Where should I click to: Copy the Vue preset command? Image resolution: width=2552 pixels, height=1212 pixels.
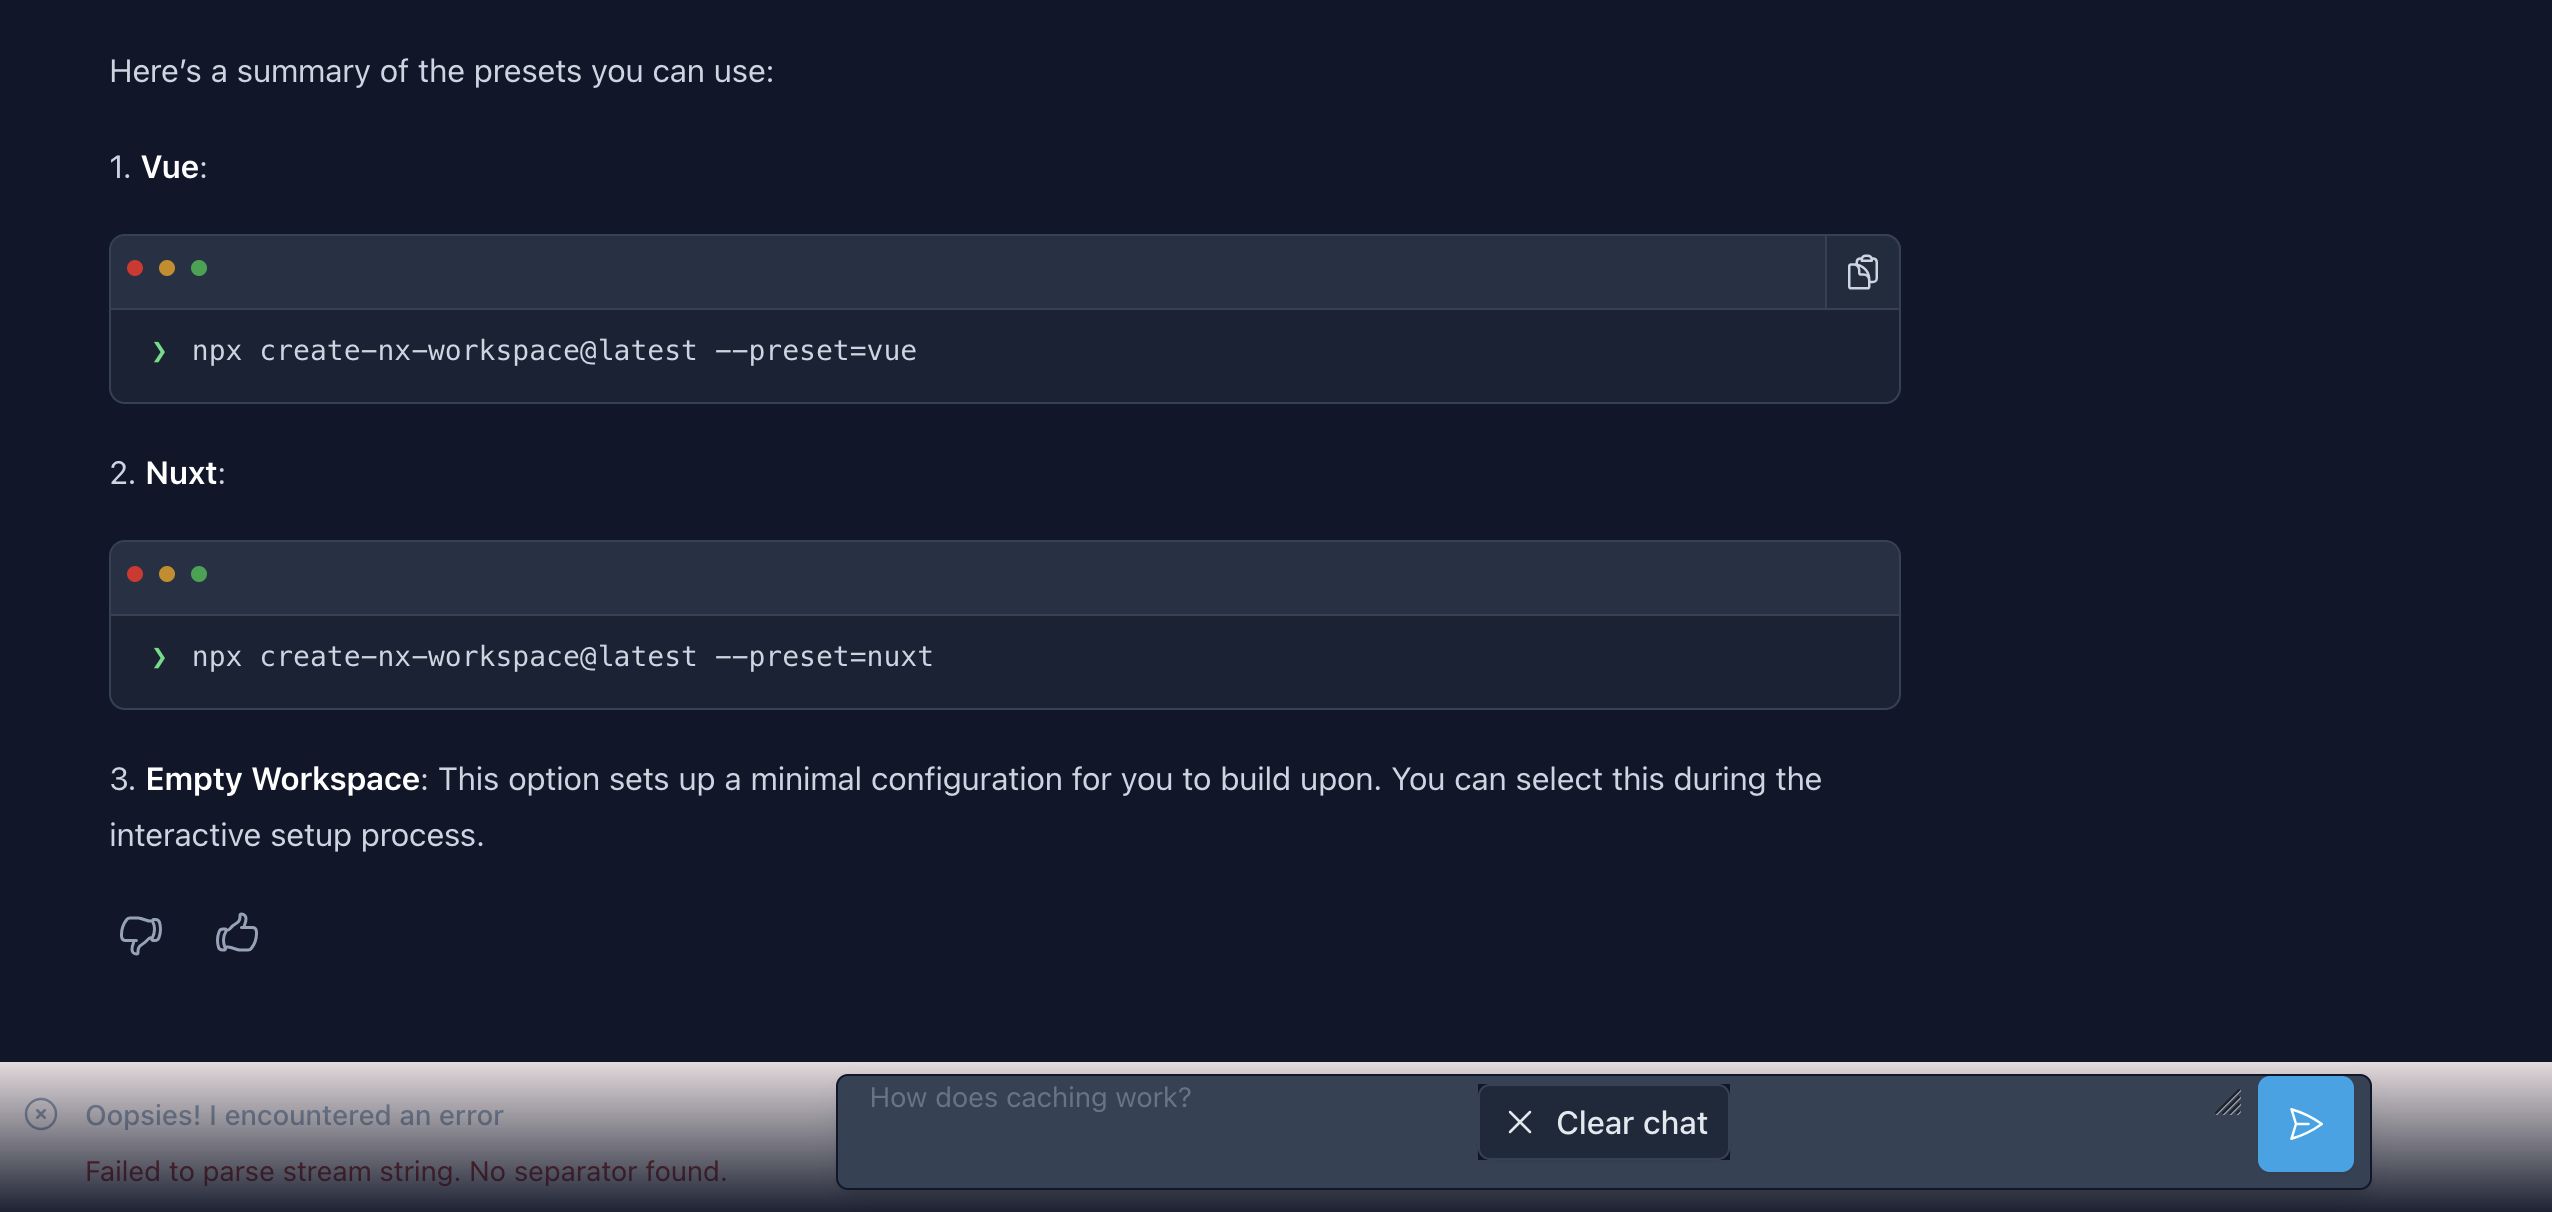pyautogui.click(x=1862, y=272)
